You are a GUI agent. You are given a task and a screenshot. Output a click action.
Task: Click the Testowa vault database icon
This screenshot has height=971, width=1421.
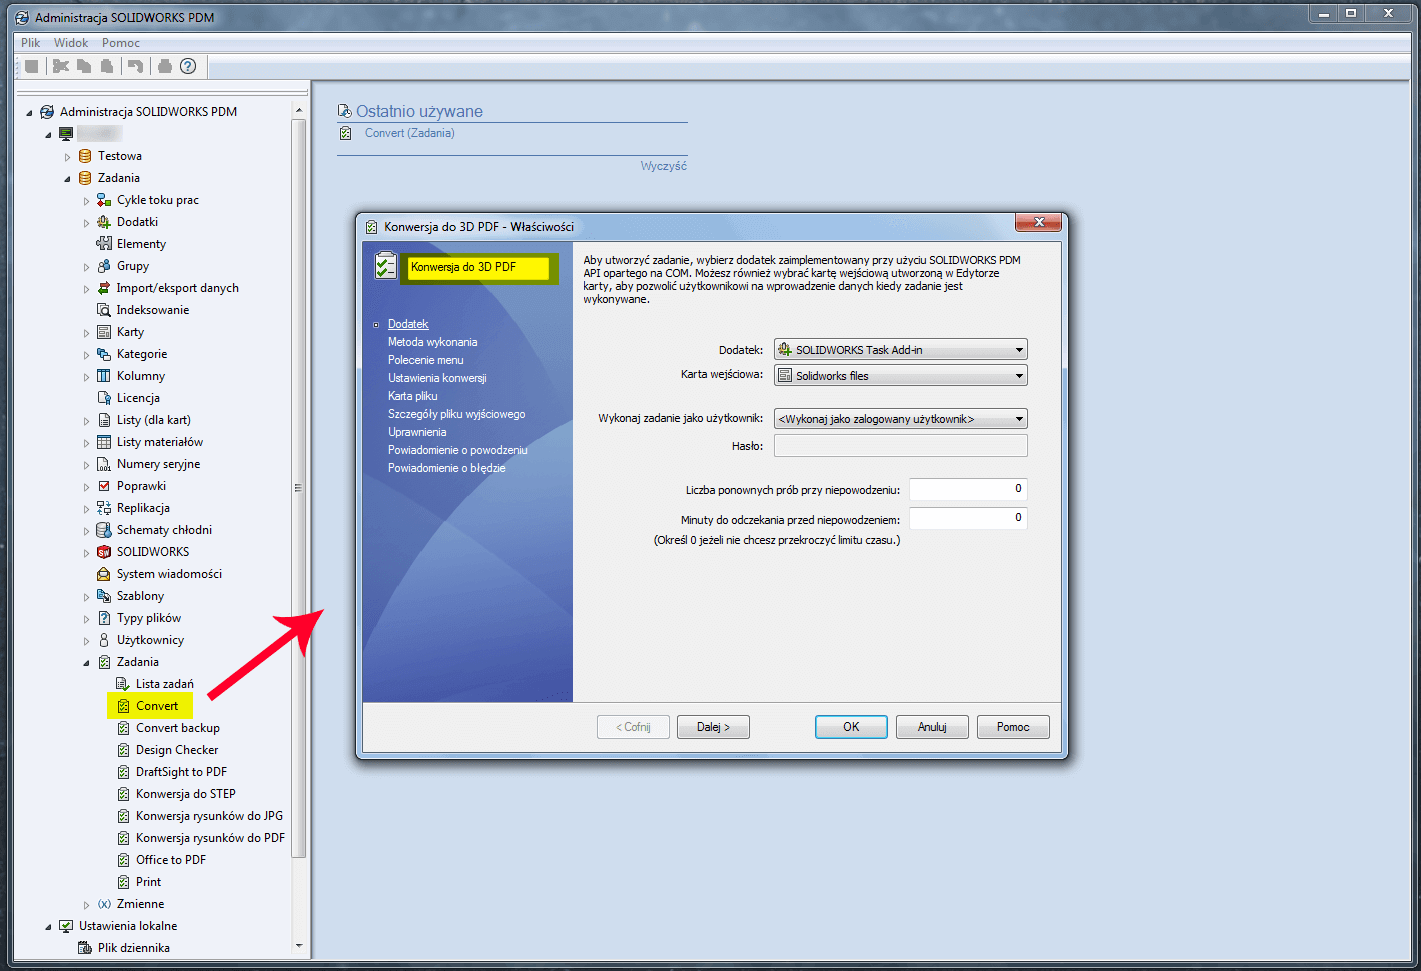point(85,156)
